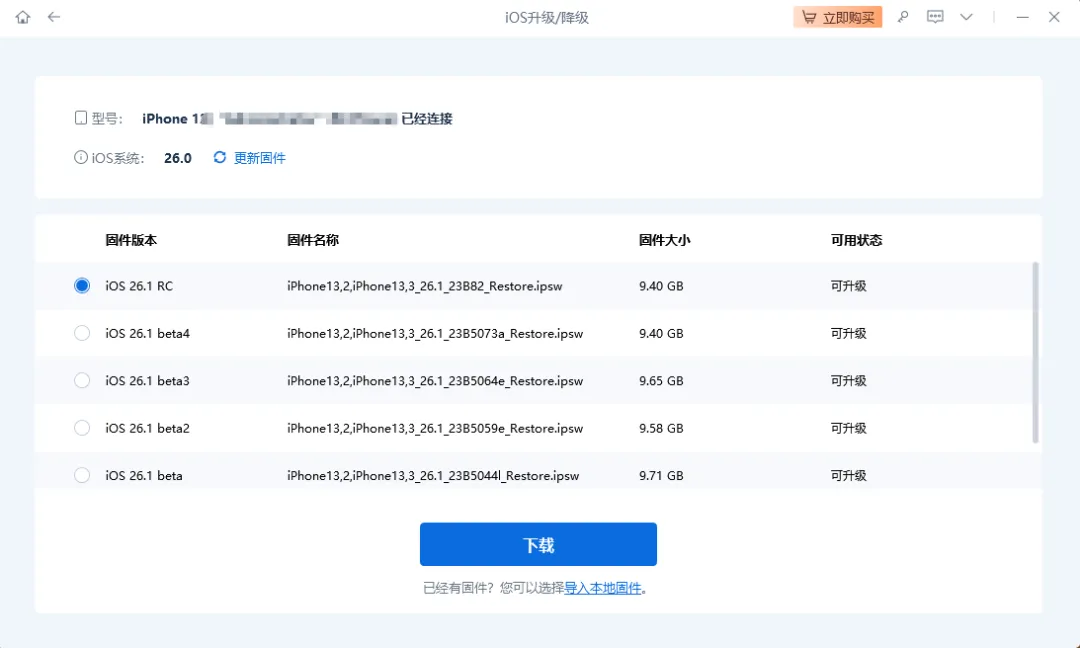Click the iOS system info icon
The image size is (1080, 648).
81,158
